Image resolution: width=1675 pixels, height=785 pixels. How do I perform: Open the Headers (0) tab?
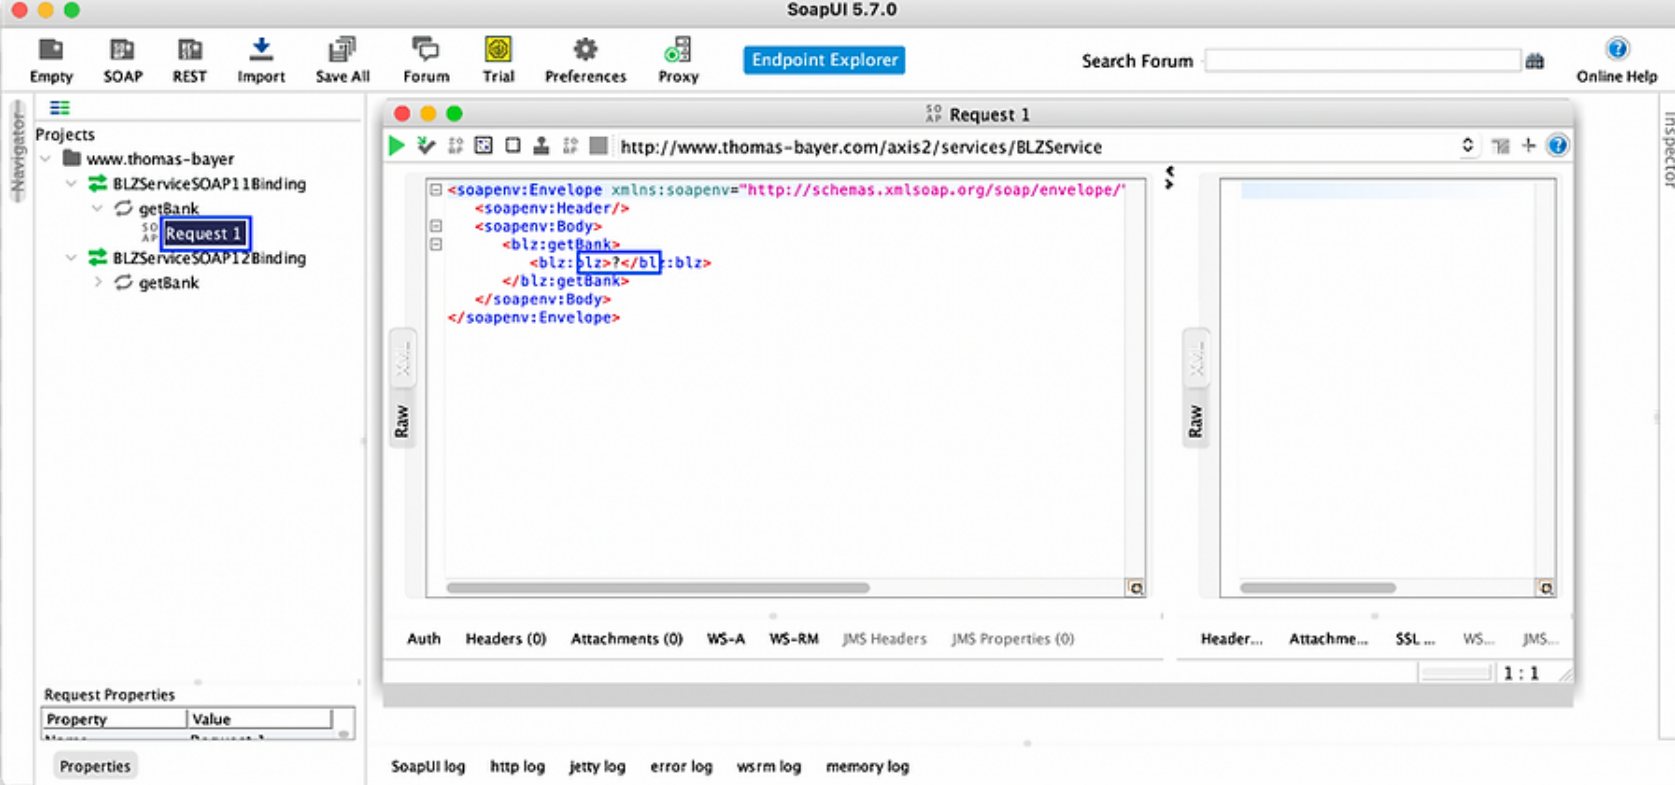click(506, 638)
